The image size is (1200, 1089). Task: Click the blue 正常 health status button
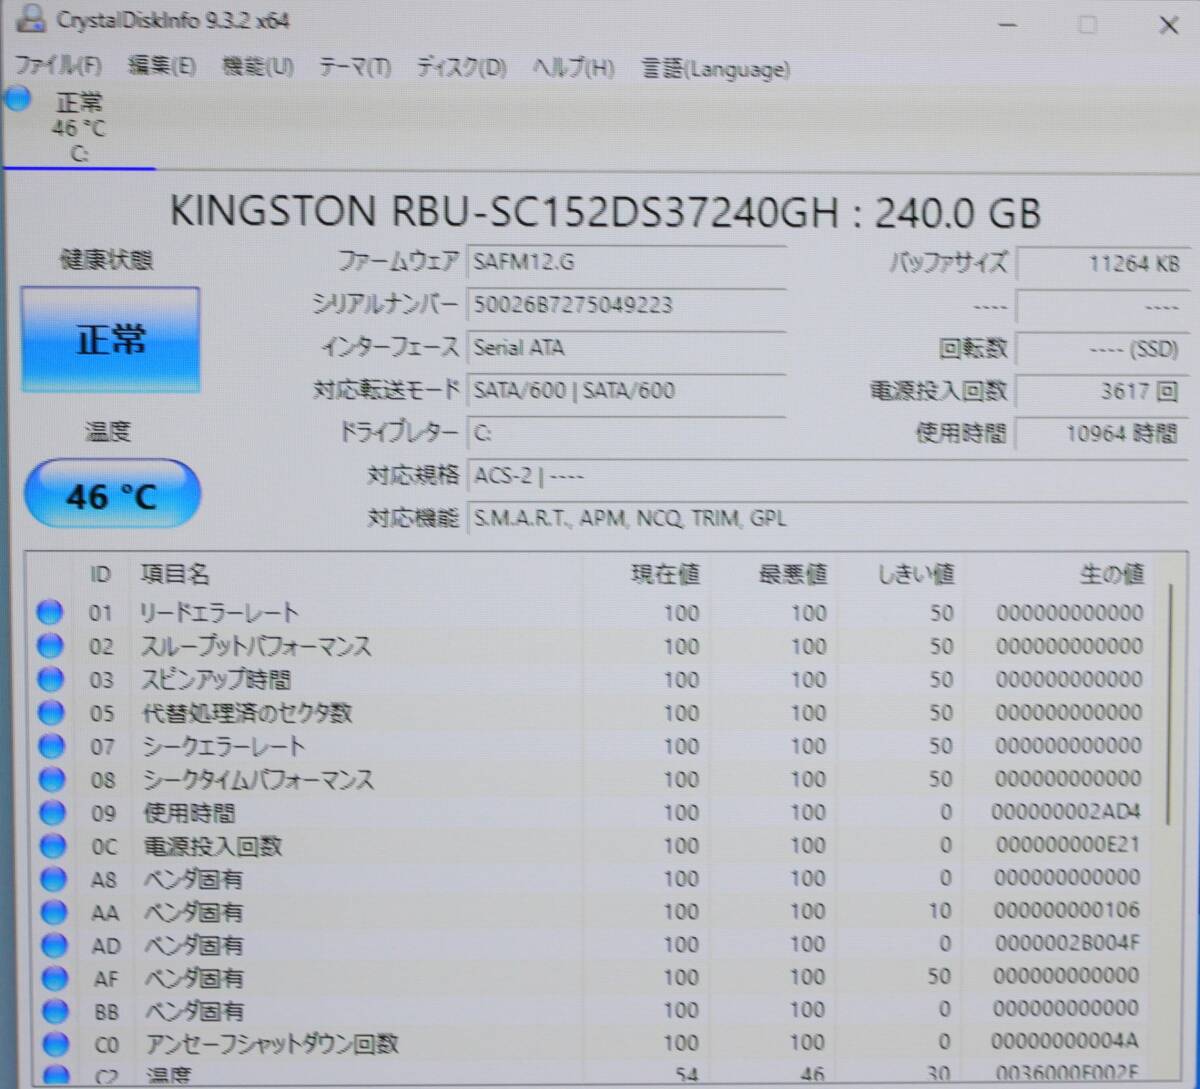click(x=110, y=340)
